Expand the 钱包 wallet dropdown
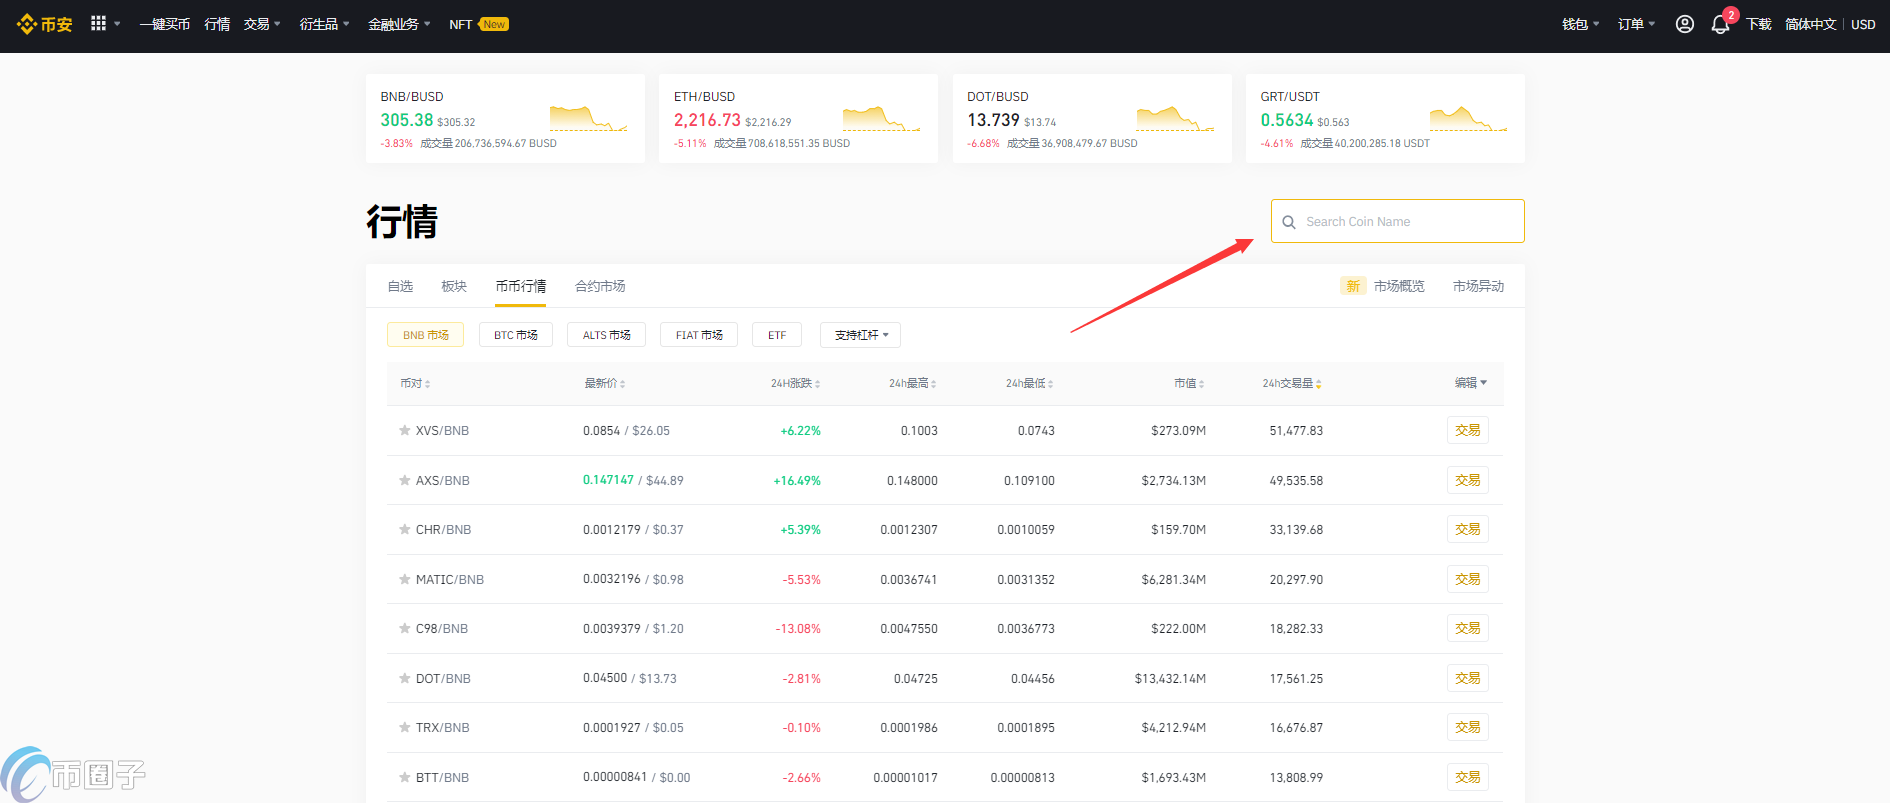This screenshot has height=803, width=1890. 1580,24
